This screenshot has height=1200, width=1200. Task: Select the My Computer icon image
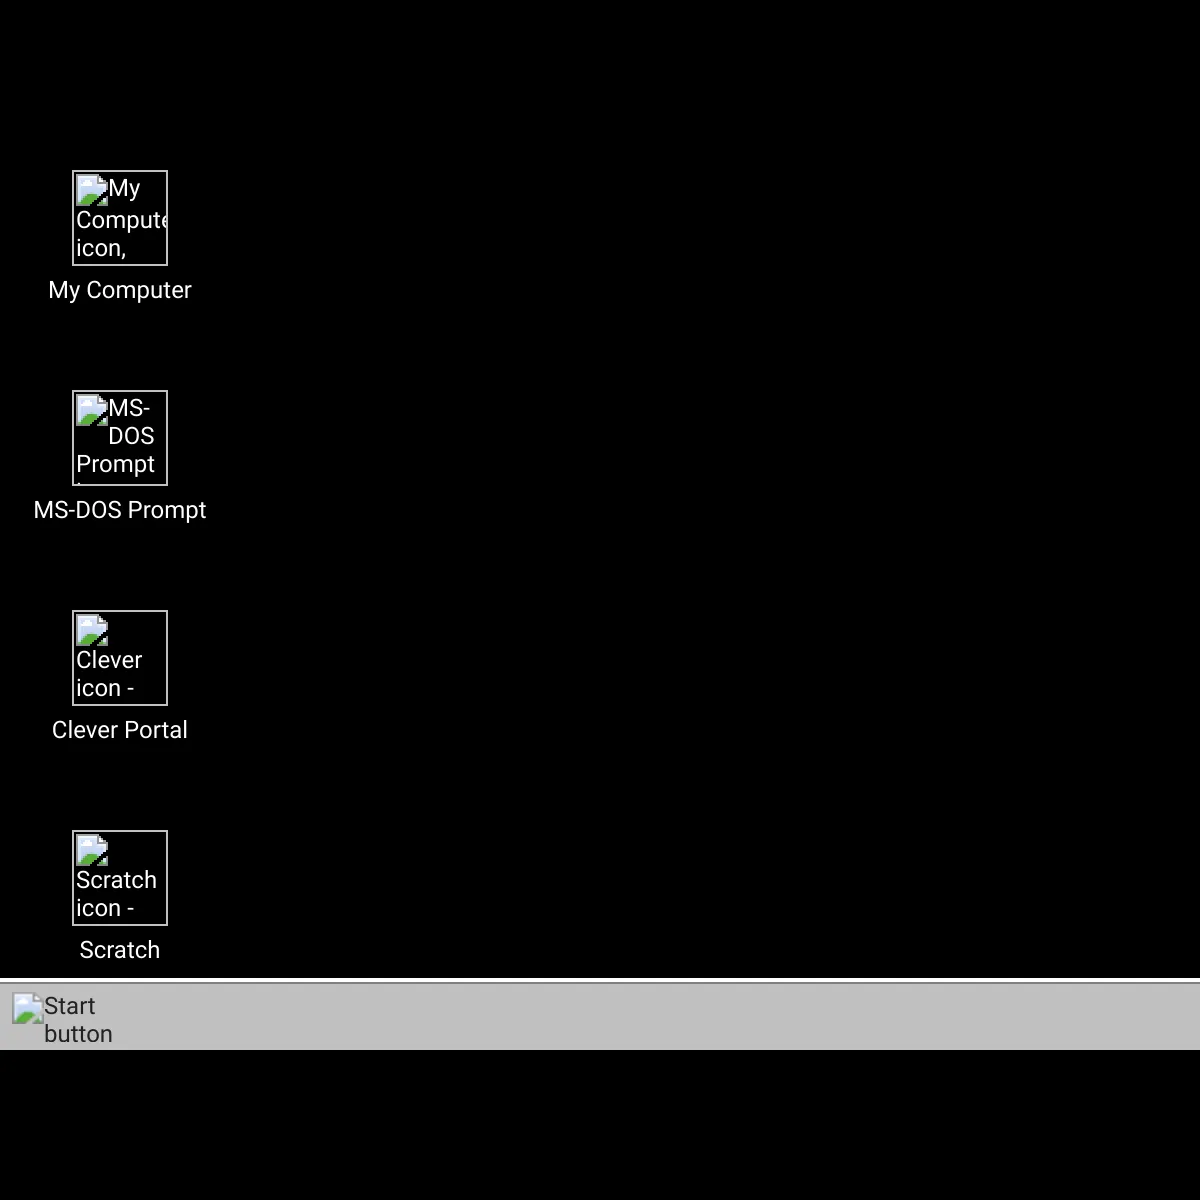(119, 218)
